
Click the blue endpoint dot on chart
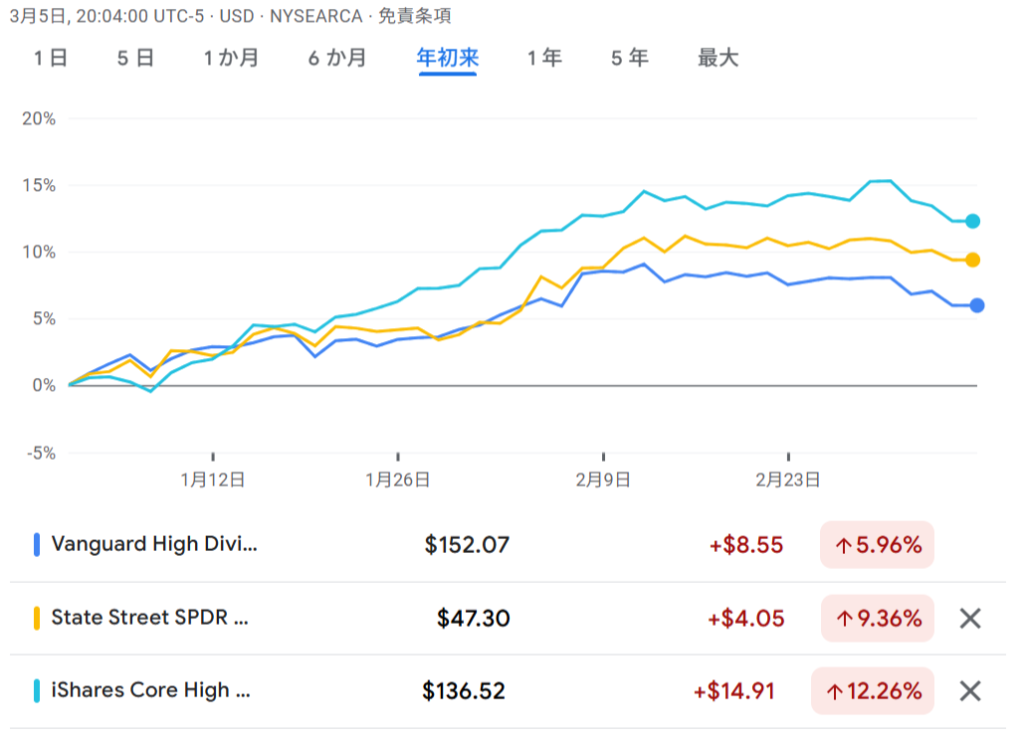pos(977,306)
